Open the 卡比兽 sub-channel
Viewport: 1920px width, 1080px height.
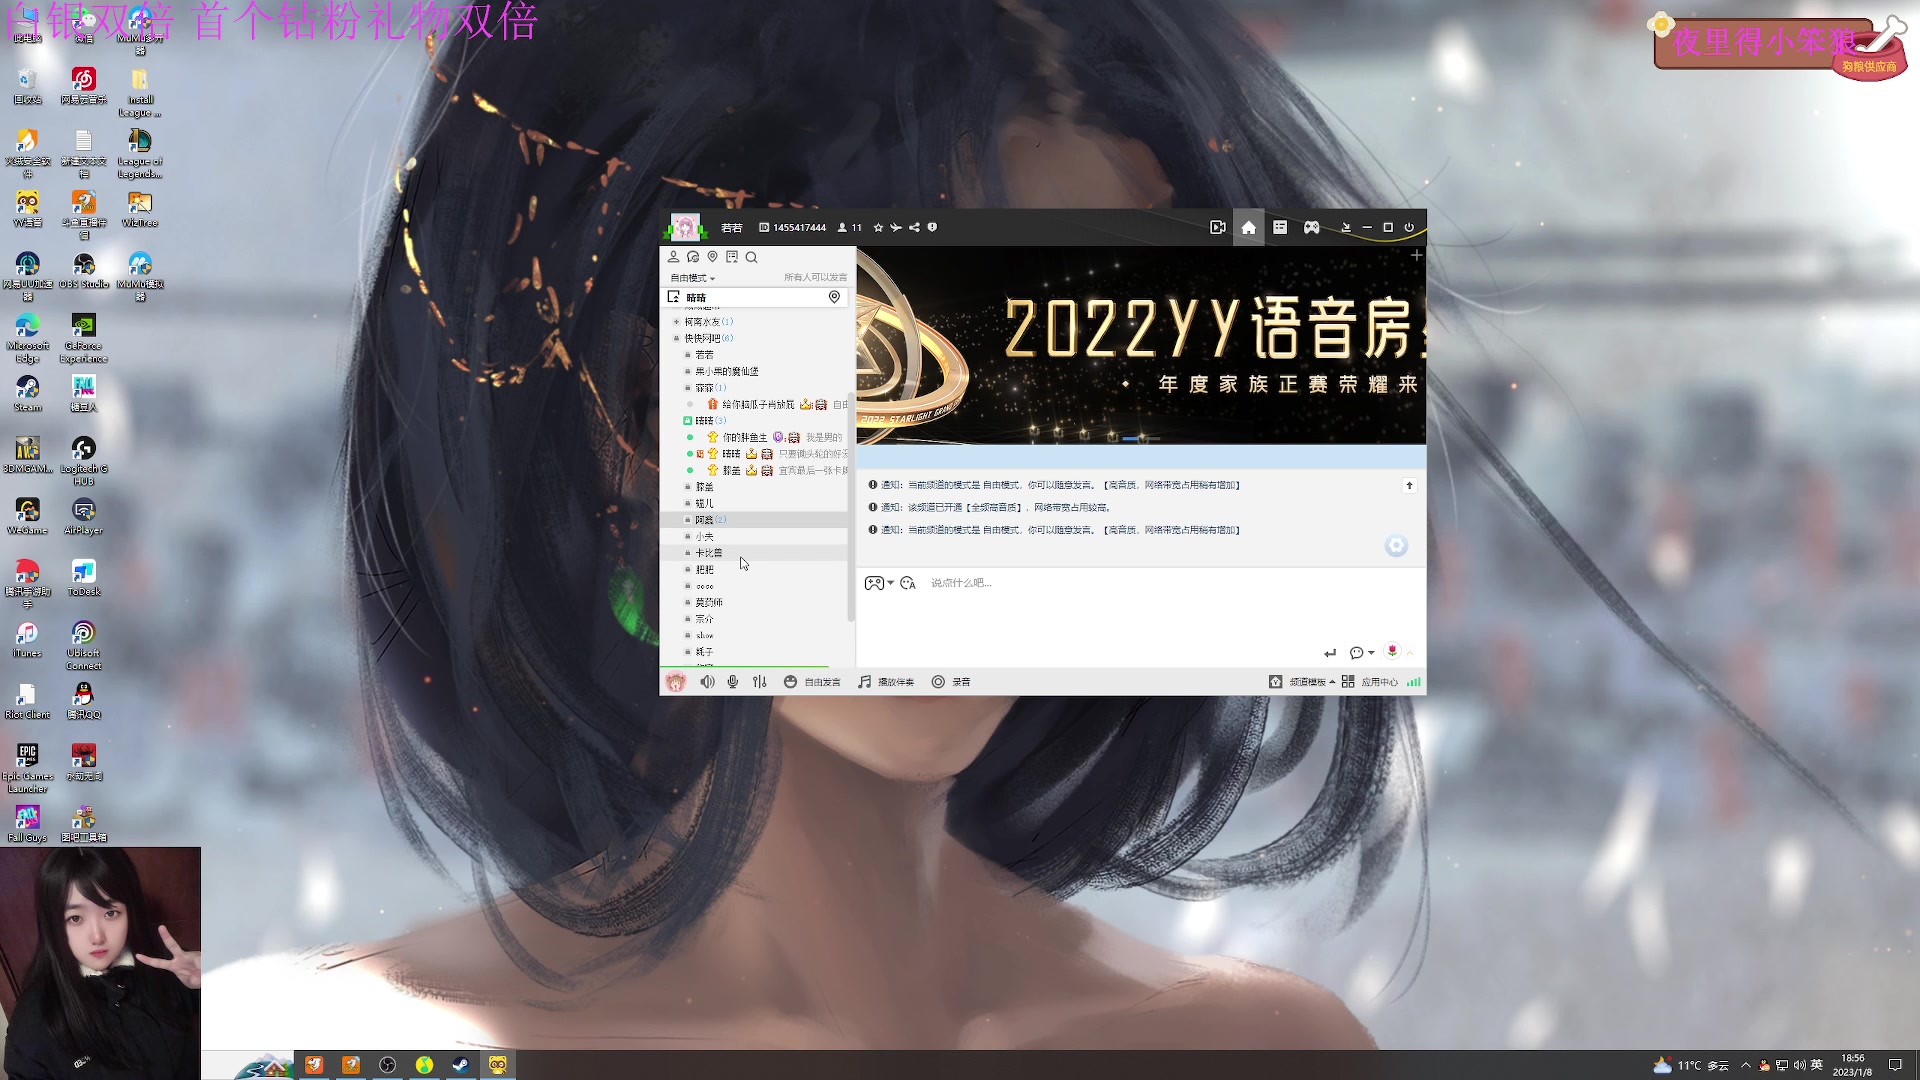pos(709,553)
